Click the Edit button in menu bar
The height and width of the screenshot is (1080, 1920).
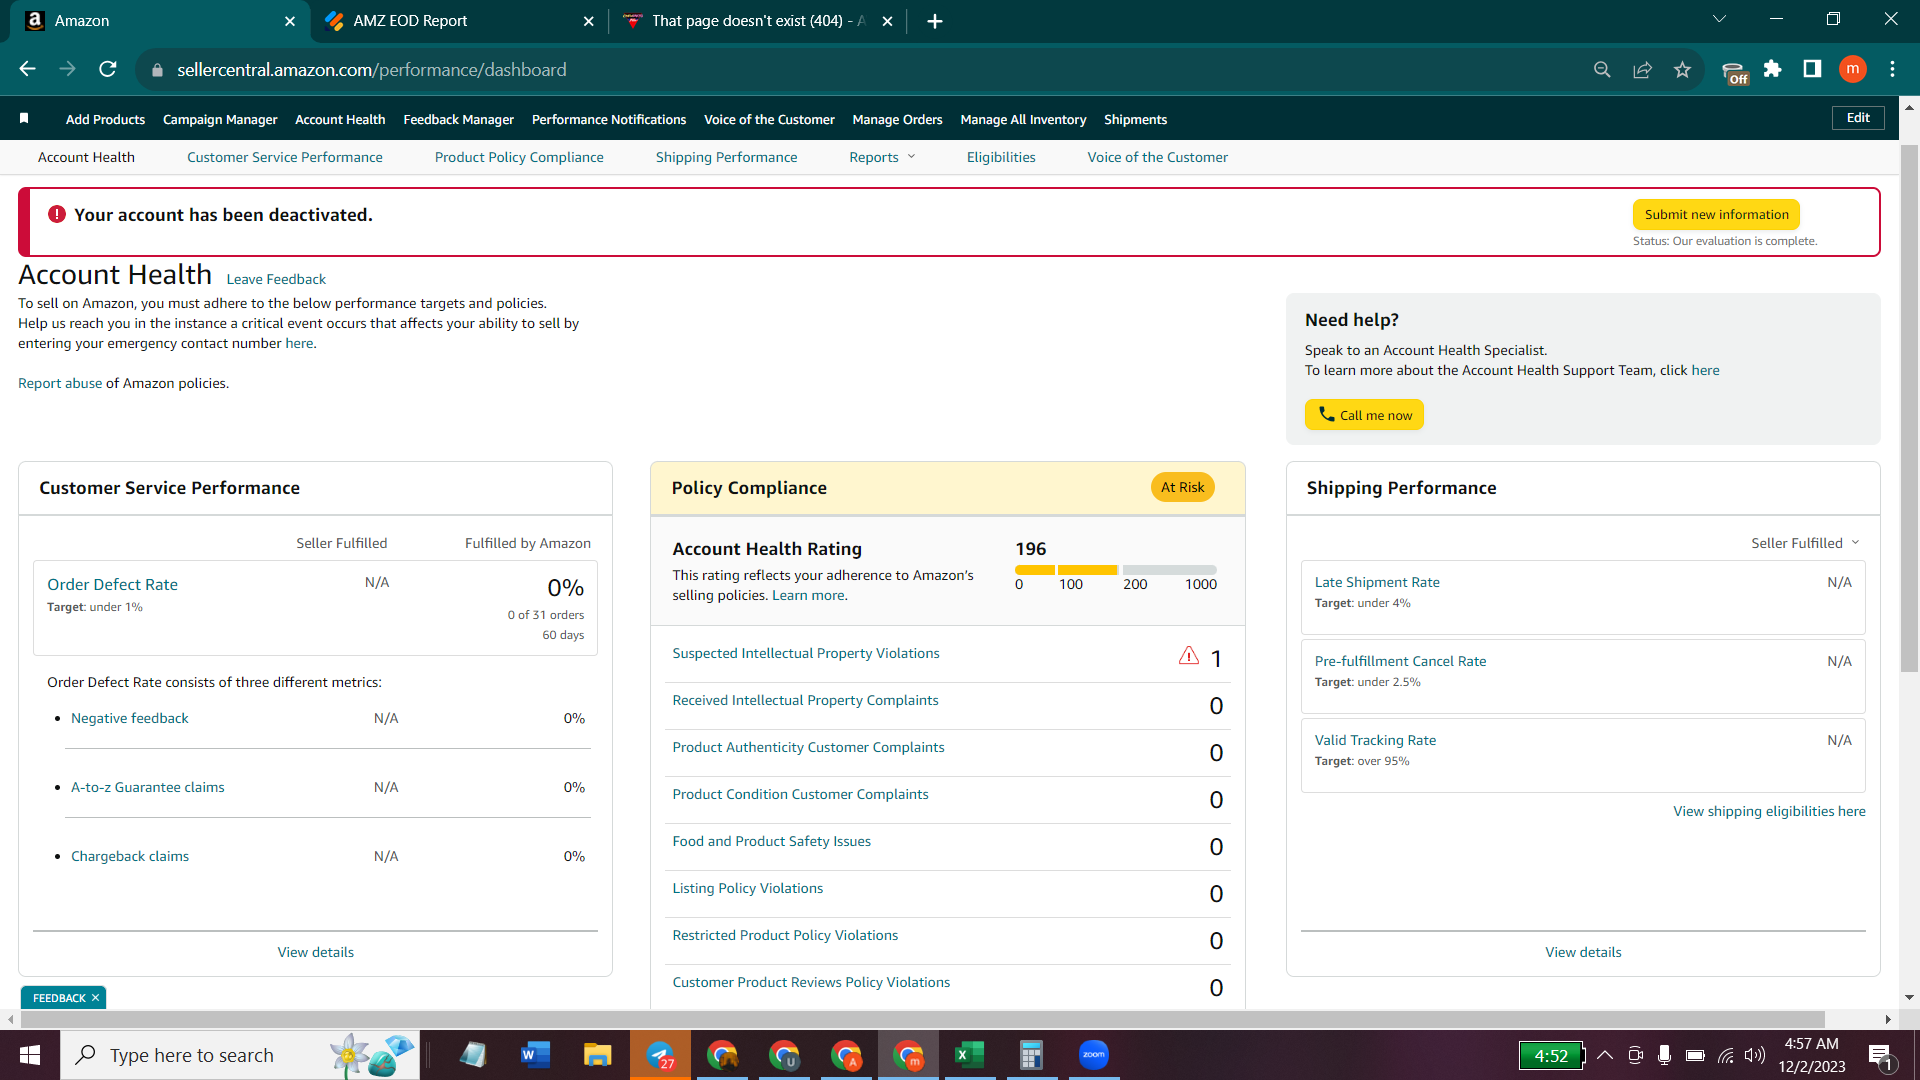pos(1858,118)
